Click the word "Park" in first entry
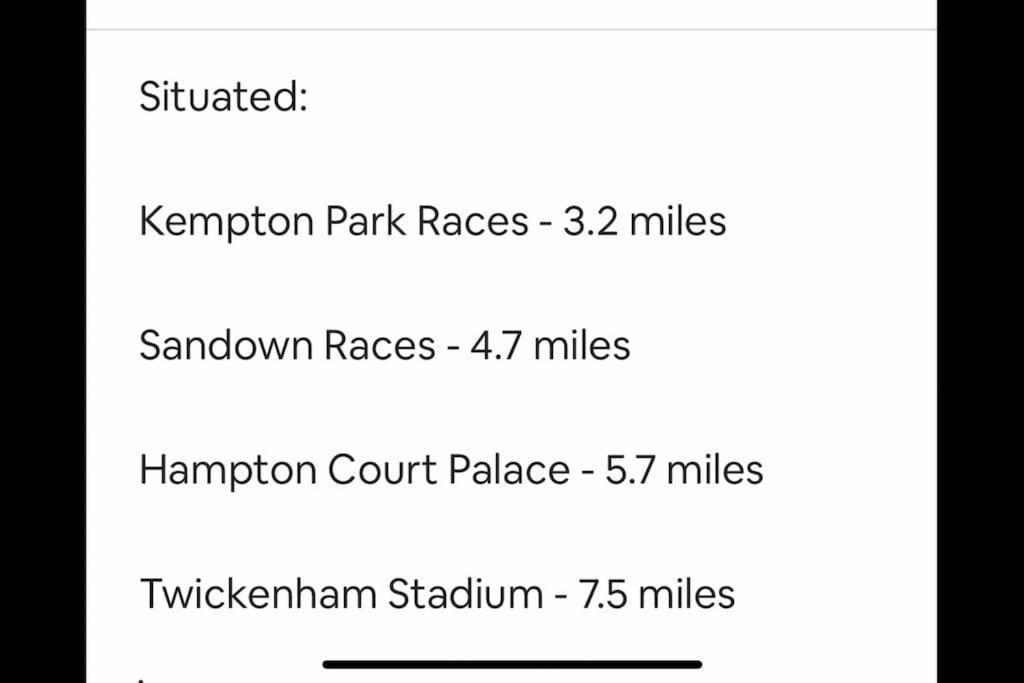Viewport: 1024px width, 683px height. click(365, 221)
